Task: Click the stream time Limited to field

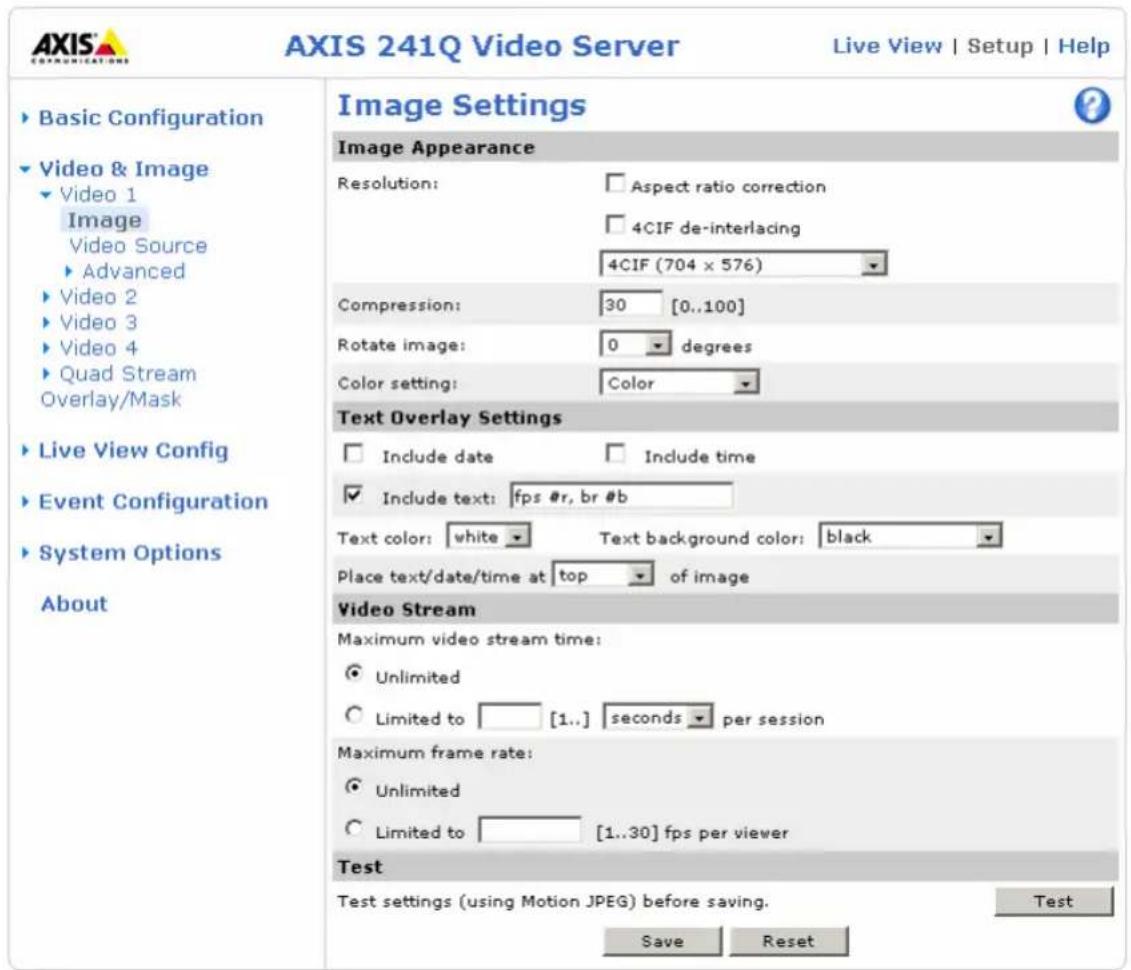Action: (x=509, y=718)
